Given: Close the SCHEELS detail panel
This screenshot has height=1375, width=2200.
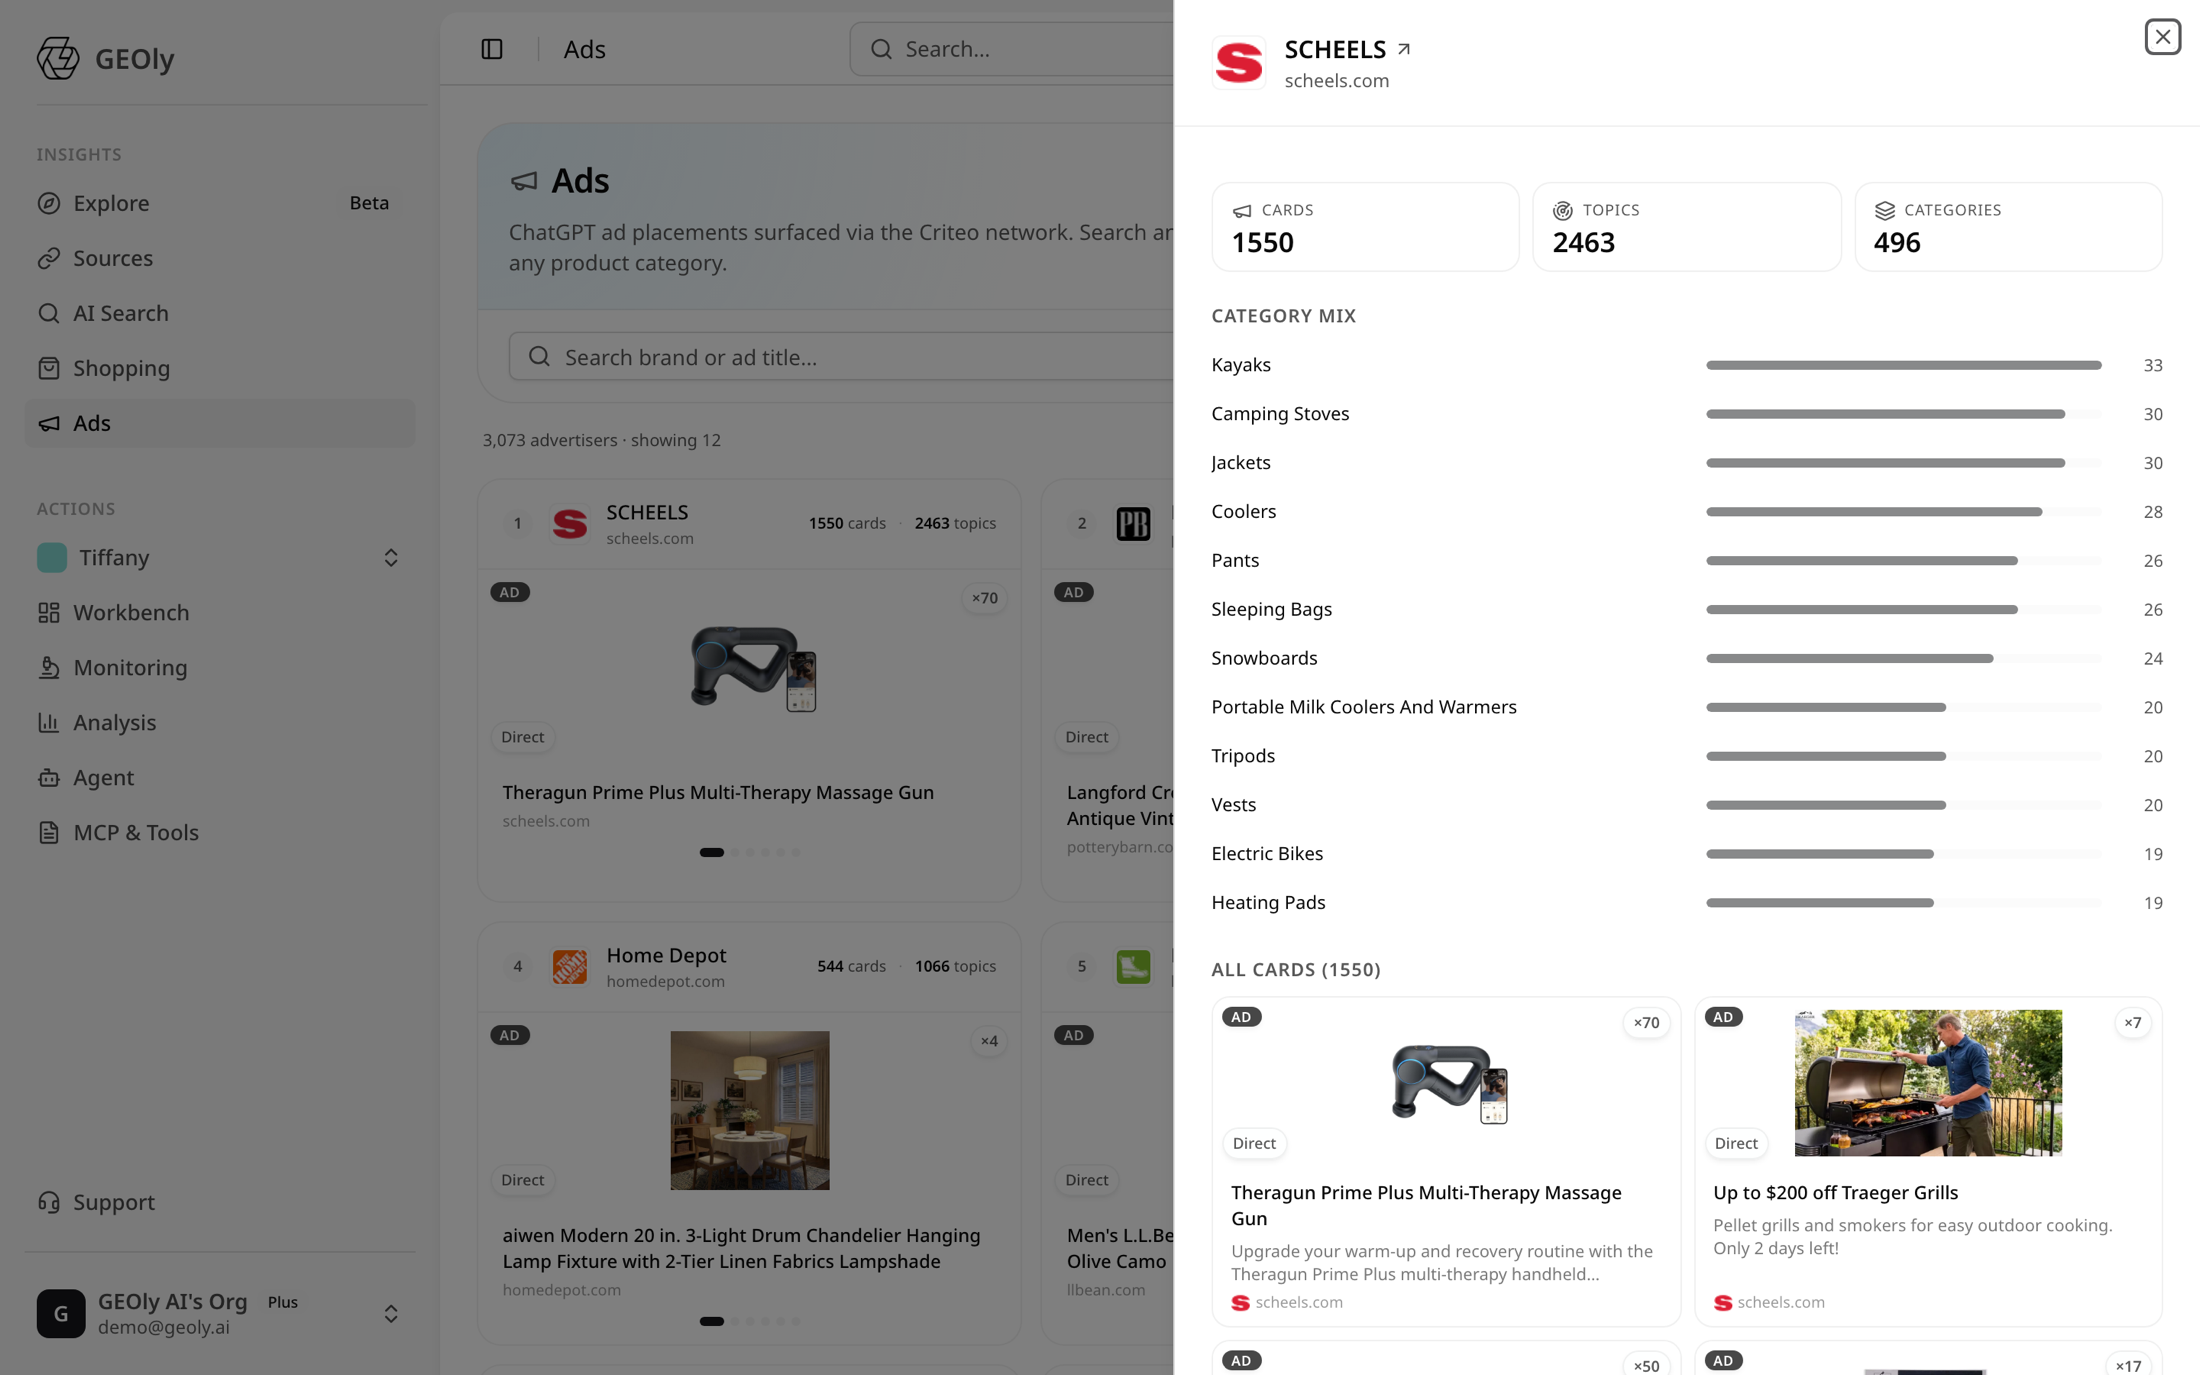Looking at the screenshot, I should pyautogui.click(x=2162, y=37).
